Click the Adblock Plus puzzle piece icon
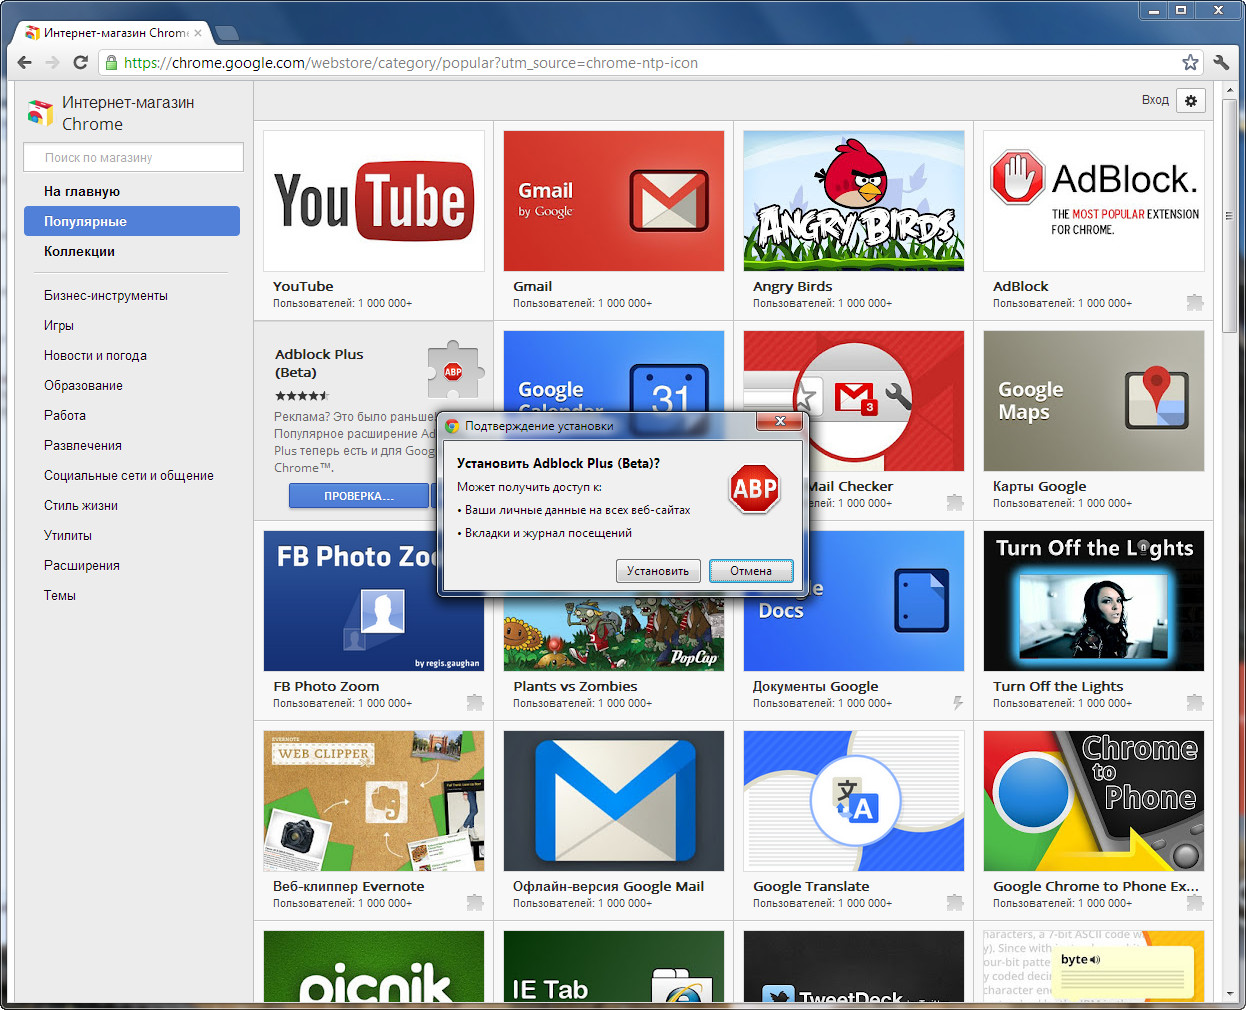 click(x=456, y=371)
